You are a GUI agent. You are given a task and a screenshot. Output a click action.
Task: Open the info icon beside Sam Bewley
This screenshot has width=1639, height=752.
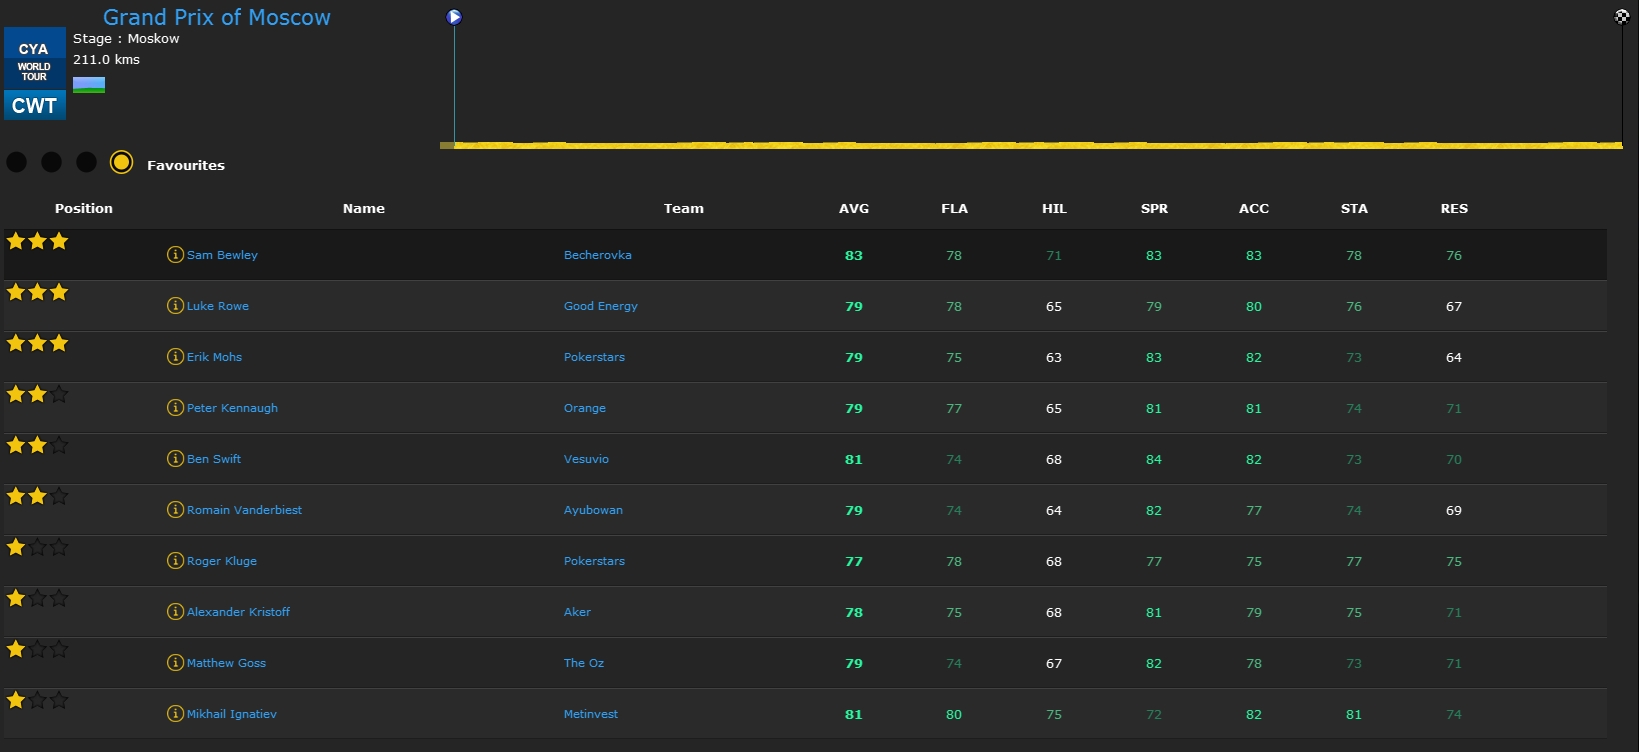click(175, 255)
